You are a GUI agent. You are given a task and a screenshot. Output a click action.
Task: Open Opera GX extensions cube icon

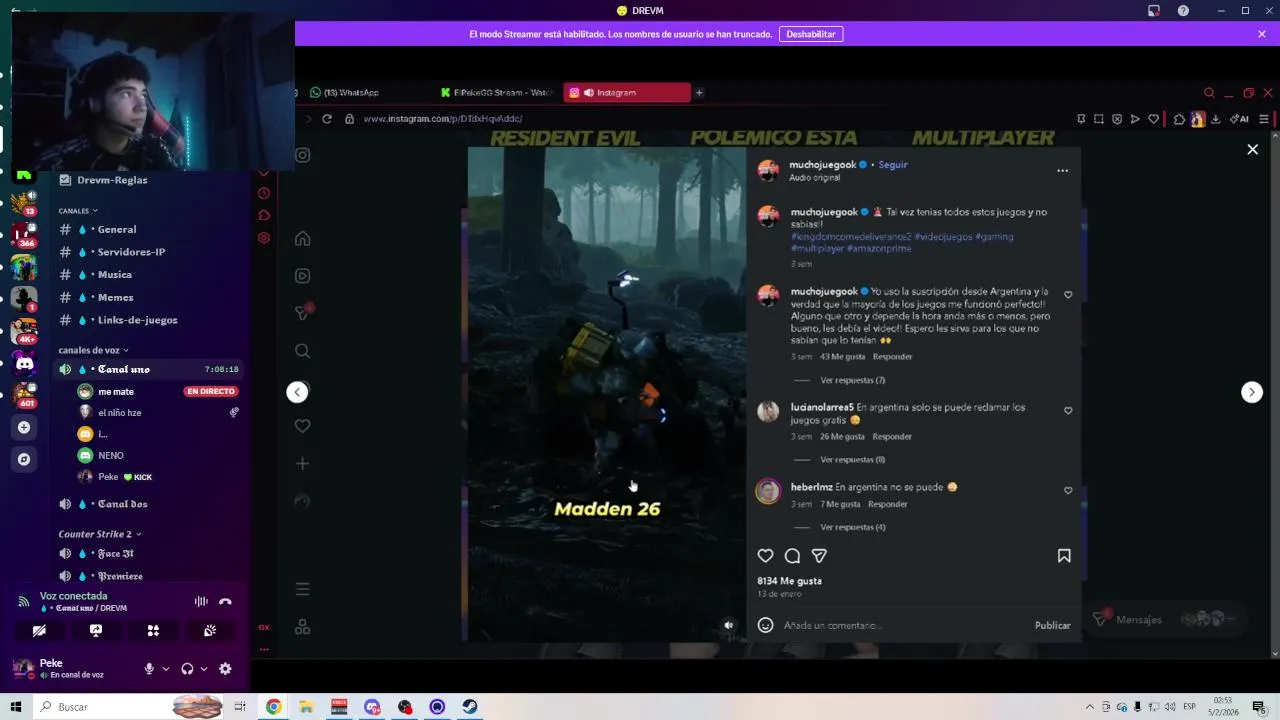coord(1179,119)
